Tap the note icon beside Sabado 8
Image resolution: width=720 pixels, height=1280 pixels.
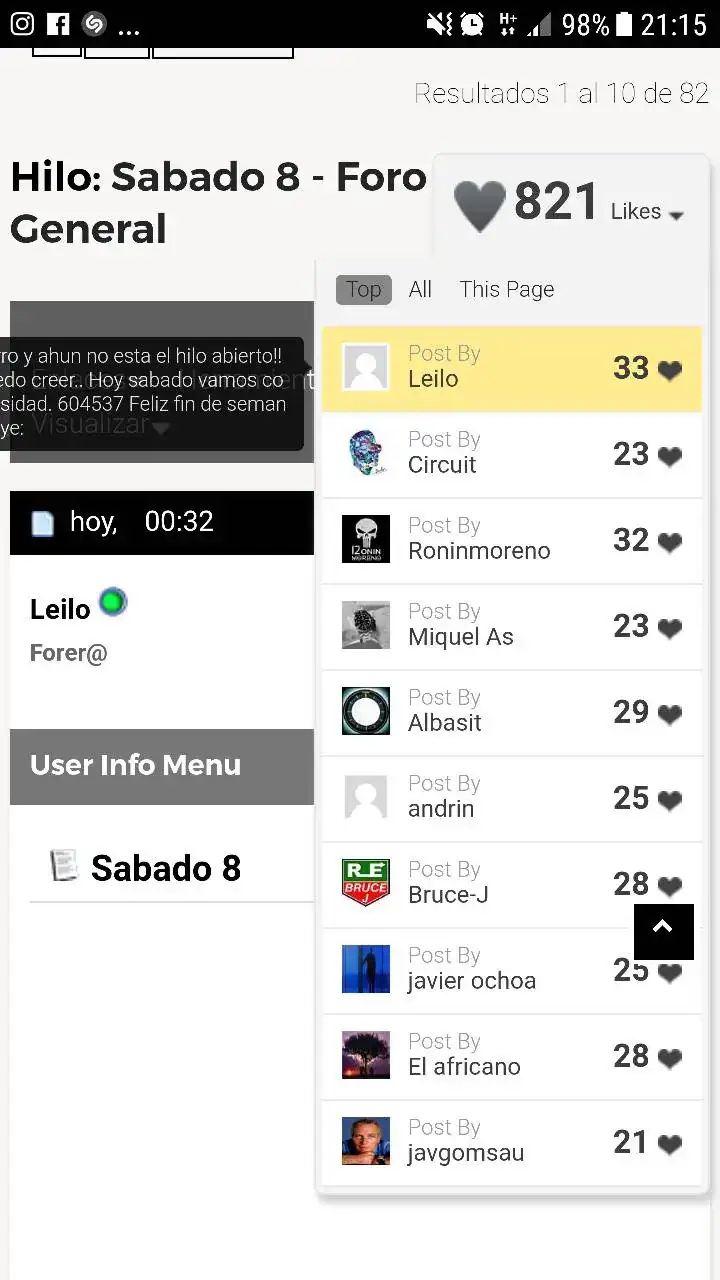[x=64, y=865]
